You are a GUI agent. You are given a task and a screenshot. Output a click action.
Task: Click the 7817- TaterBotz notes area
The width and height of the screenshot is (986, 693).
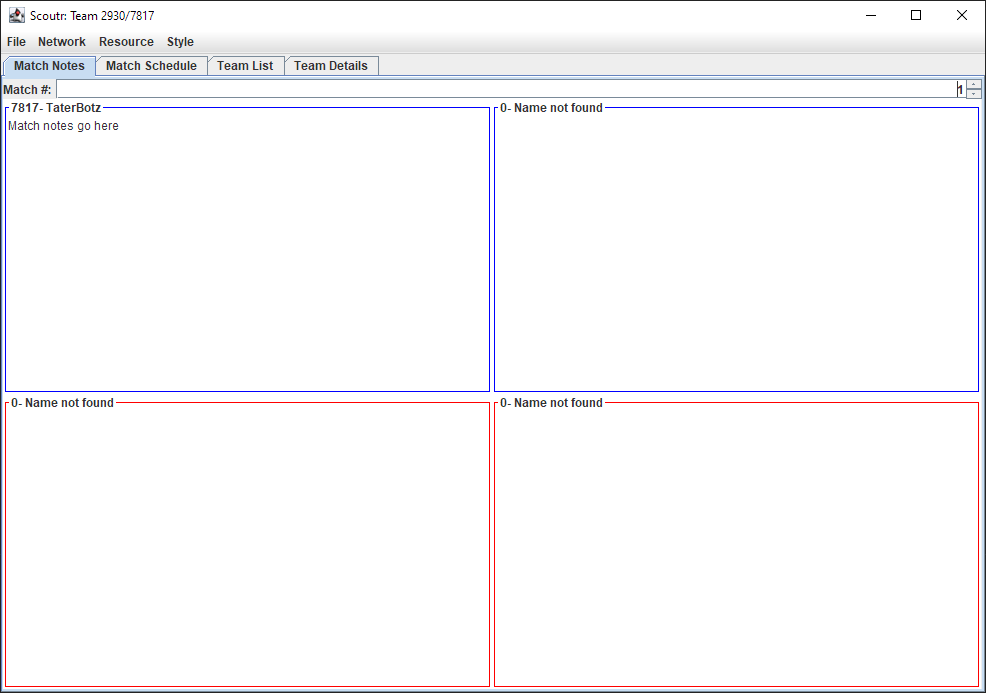pyautogui.click(x=247, y=260)
